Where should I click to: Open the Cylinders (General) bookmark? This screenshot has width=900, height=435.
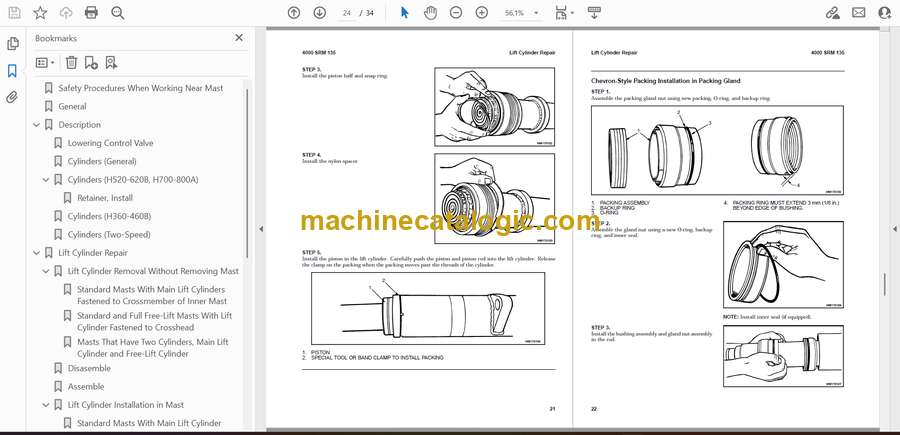point(102,161)
